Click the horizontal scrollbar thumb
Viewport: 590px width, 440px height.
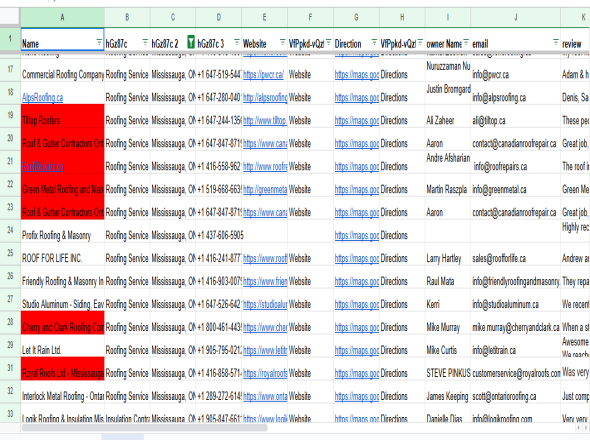(144, 428)
